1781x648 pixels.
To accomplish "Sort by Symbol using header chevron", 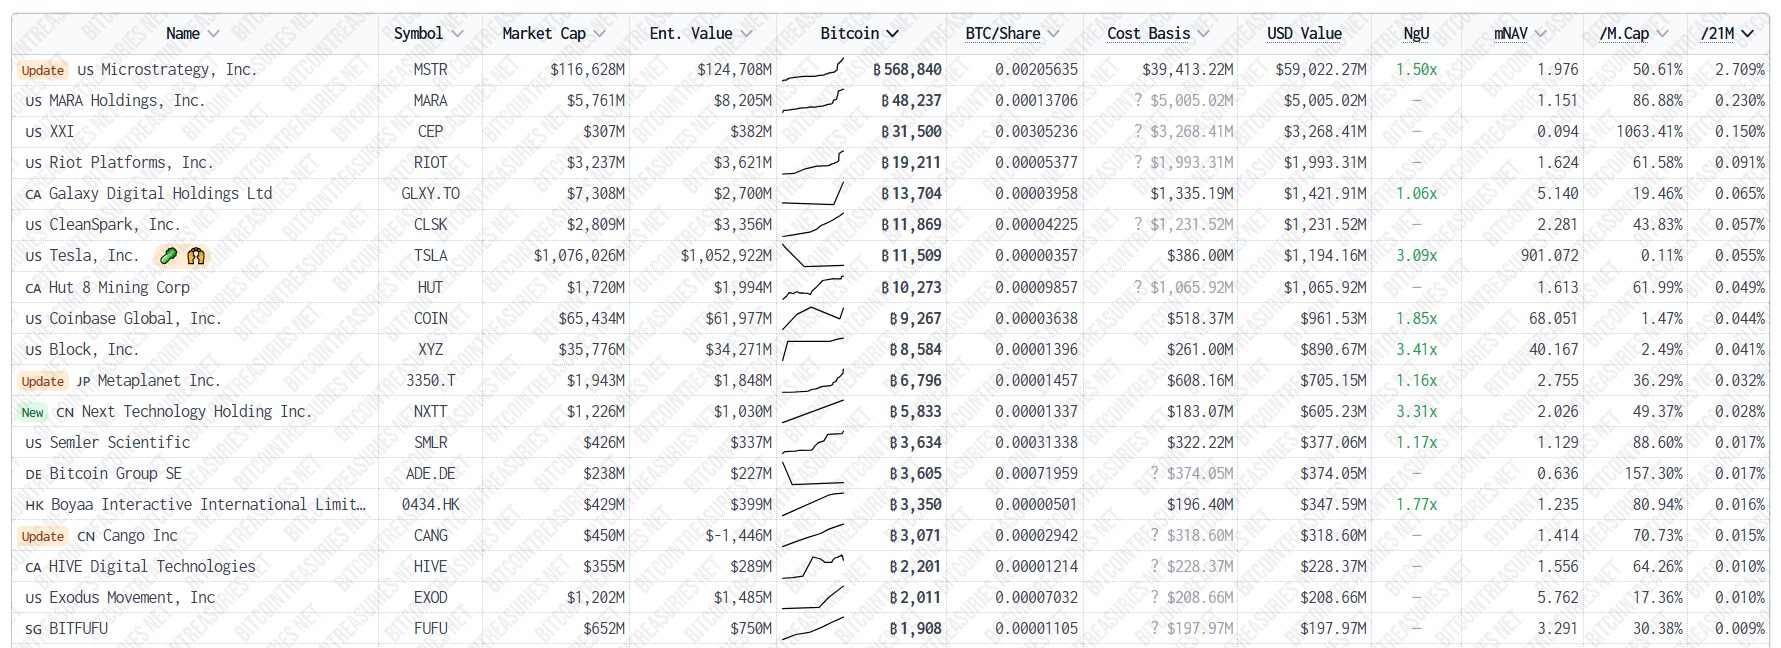I will click(457, 34).
